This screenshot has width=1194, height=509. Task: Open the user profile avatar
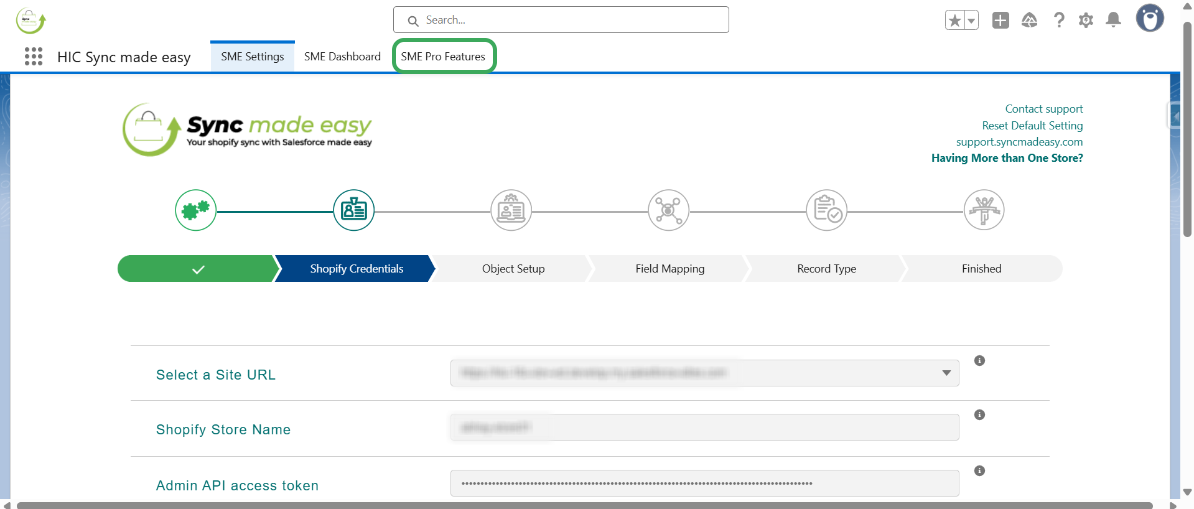(1150, 18)
